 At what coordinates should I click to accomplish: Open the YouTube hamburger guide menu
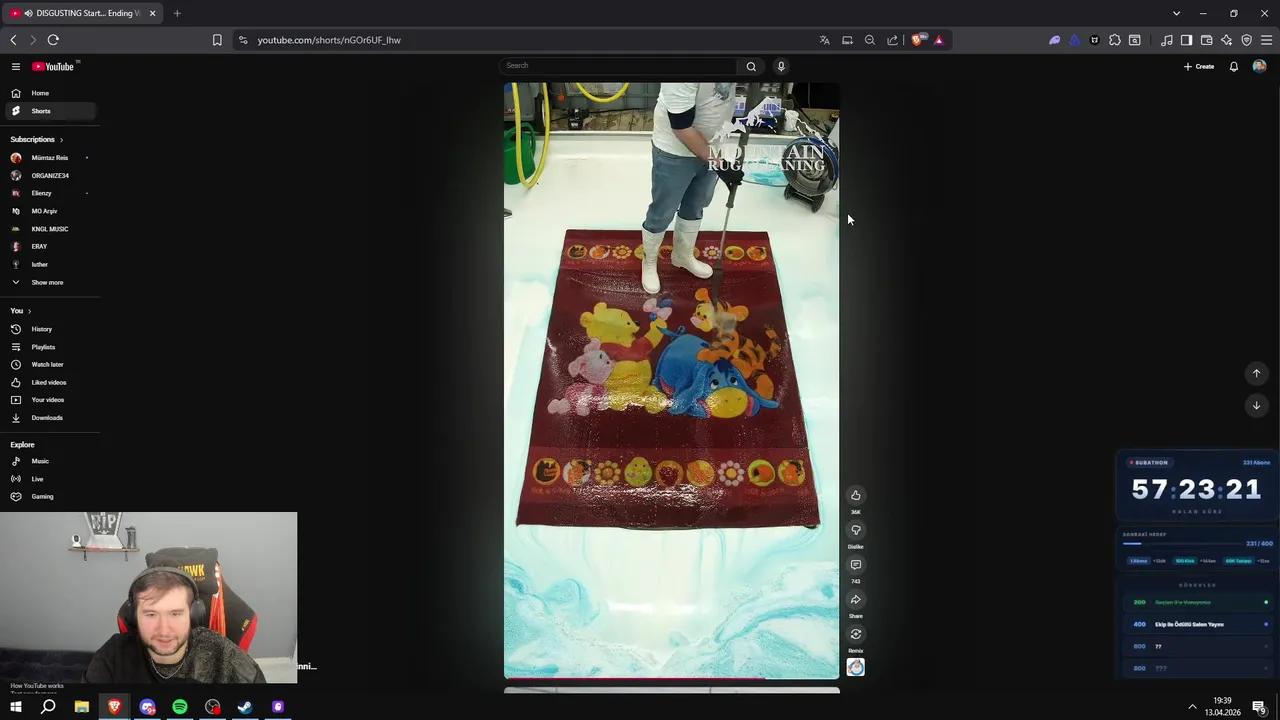16,66
